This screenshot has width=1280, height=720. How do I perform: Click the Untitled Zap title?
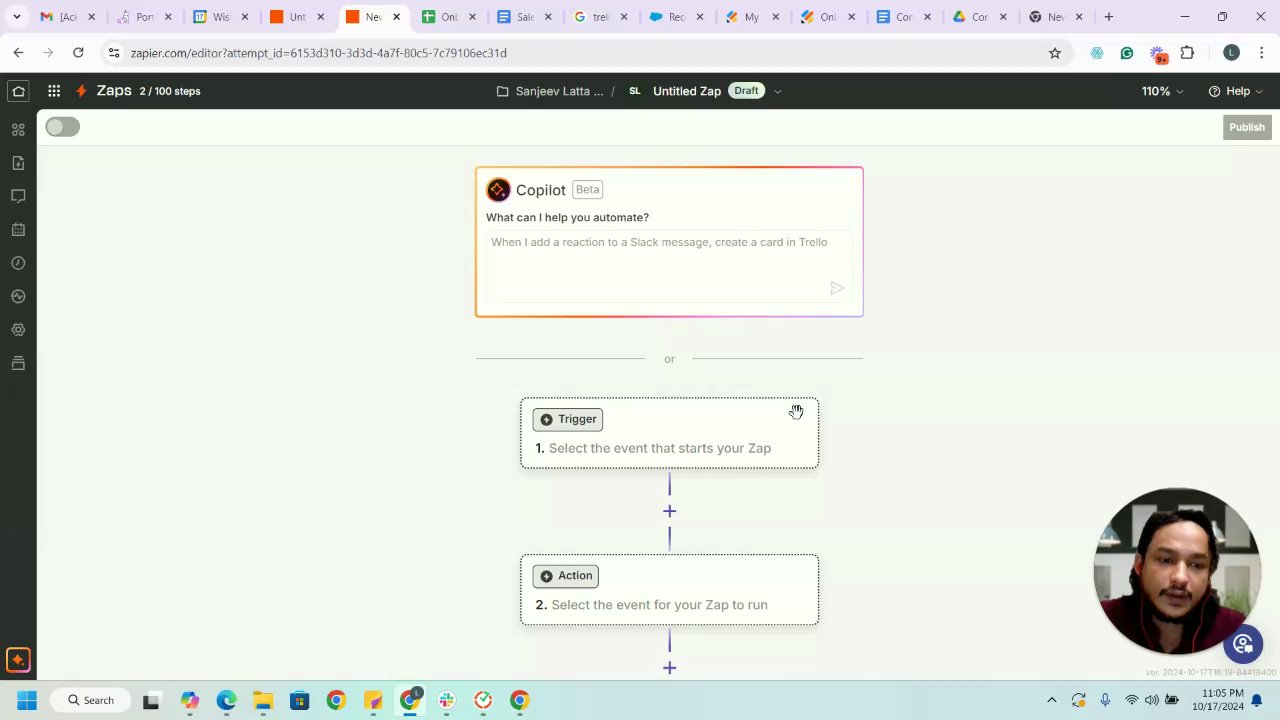(x=687, y=91)
